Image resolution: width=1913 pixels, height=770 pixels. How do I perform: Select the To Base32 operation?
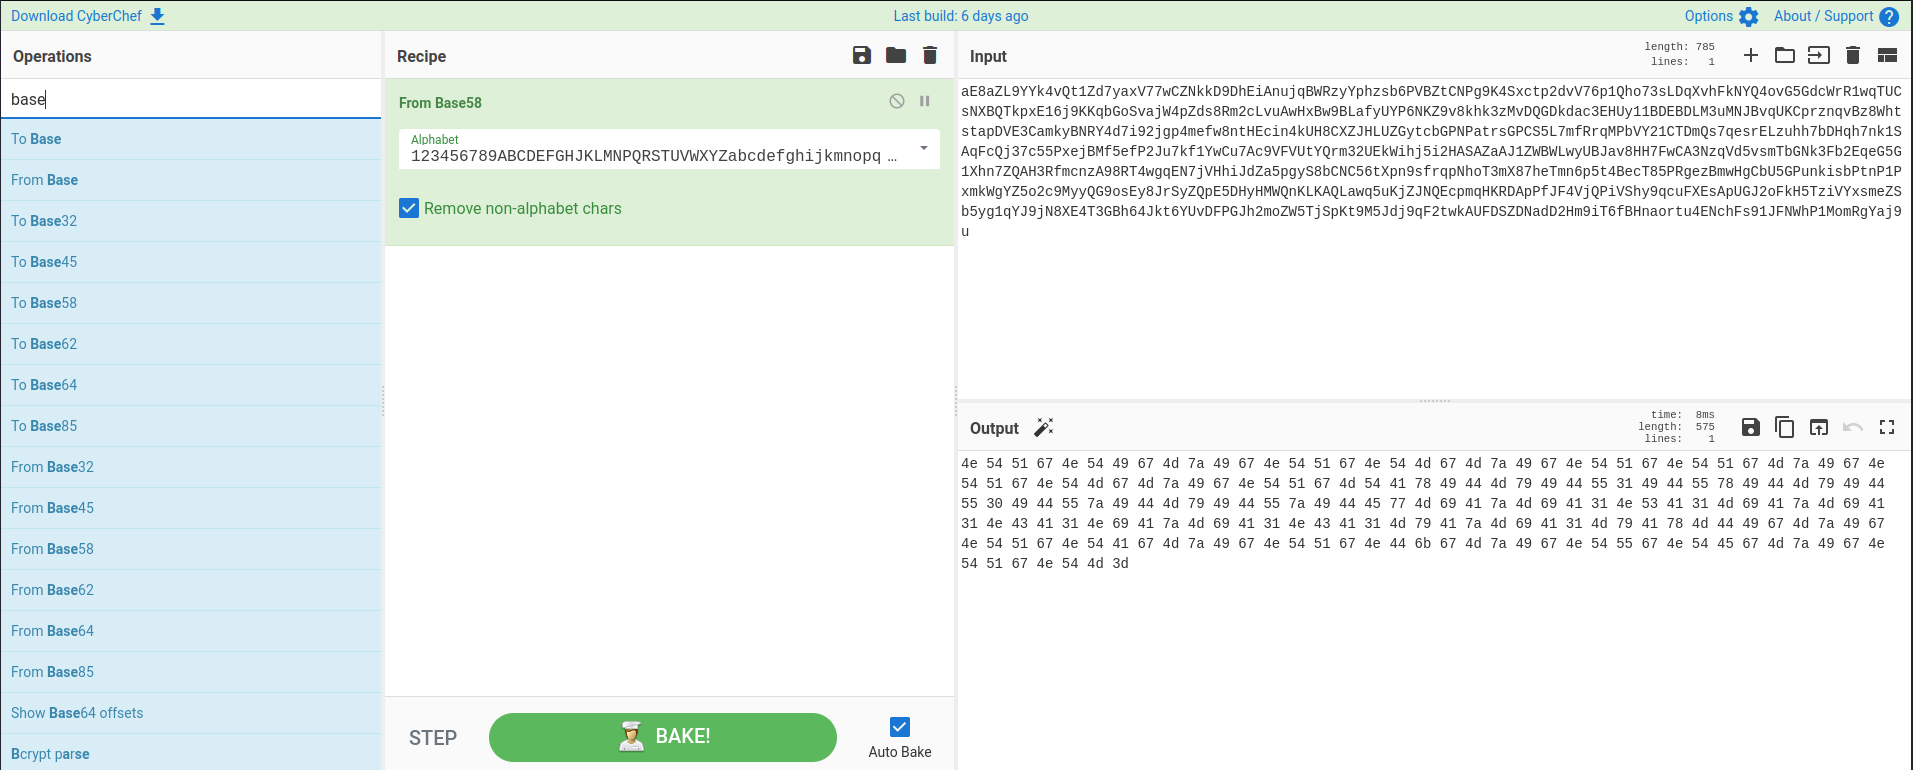coord(190,221)
